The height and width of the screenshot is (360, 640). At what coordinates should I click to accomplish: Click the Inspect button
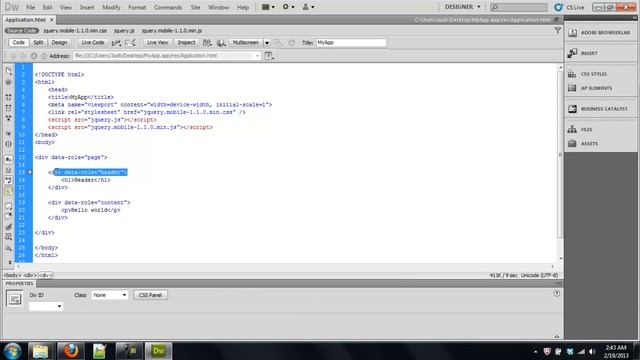pyautogui.click(x=186, y=42)
